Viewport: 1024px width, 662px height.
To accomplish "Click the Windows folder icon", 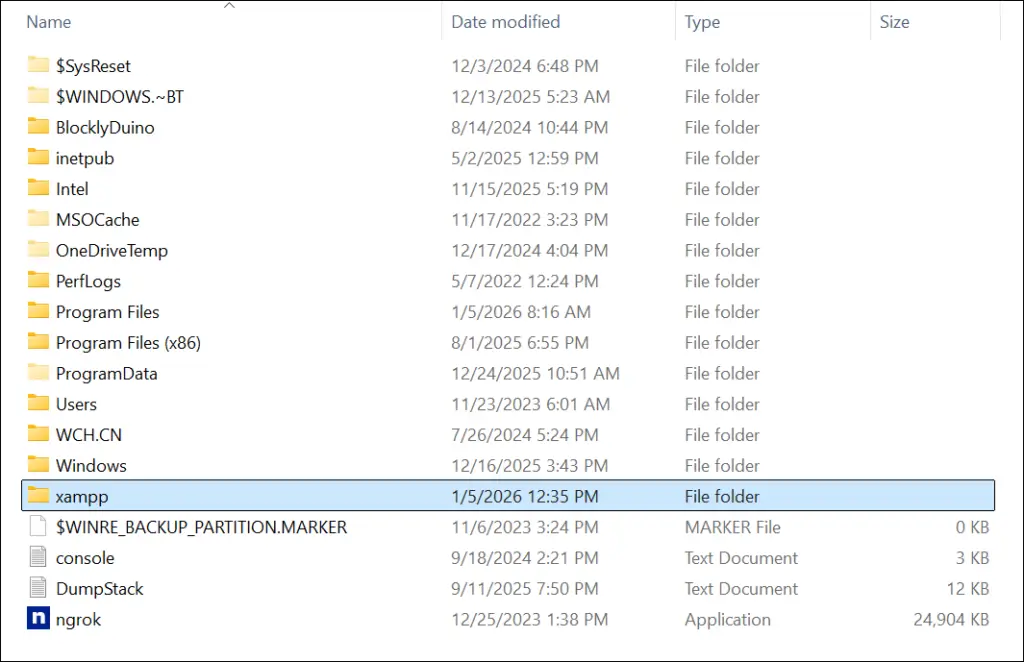I will coord(38,465).
